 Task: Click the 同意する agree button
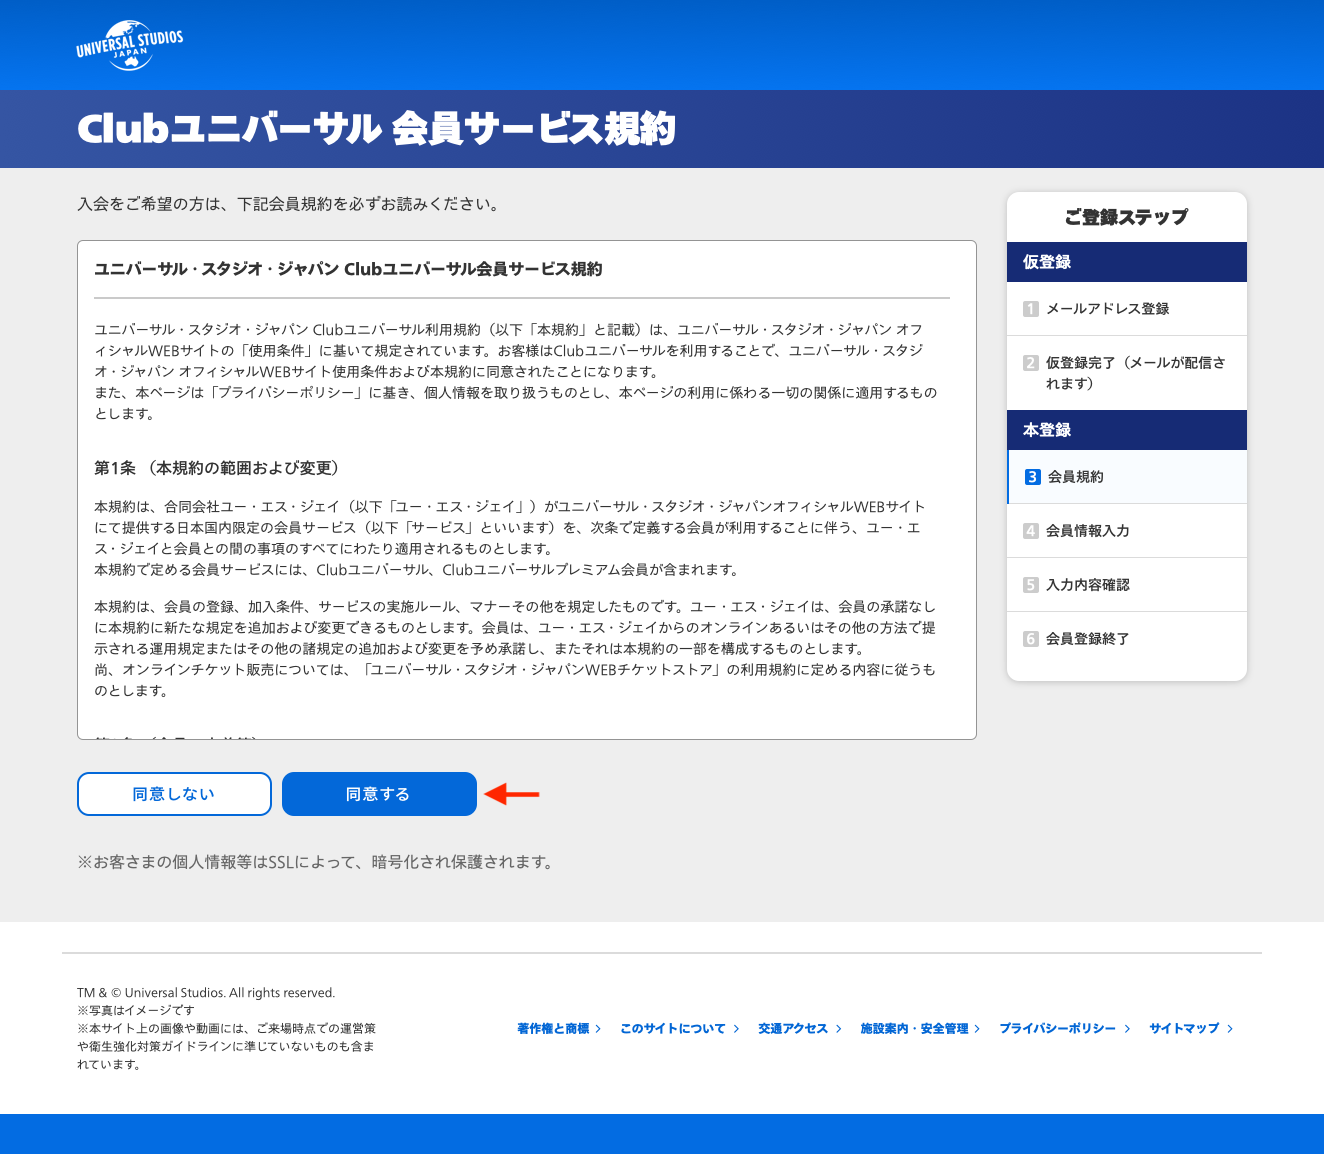click(379, 794)
